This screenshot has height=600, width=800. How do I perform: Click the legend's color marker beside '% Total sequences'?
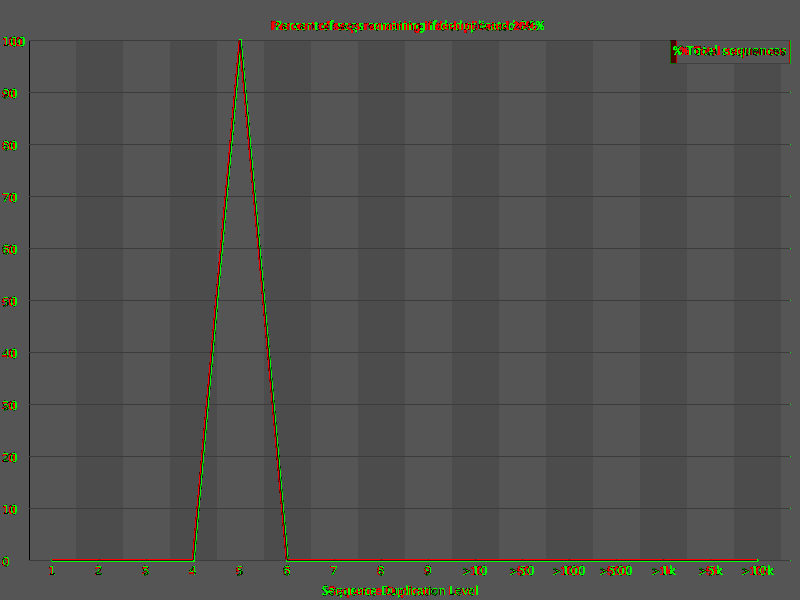673,52
